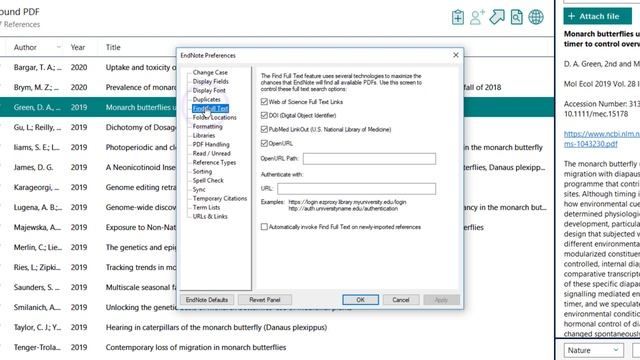Click the OpenURL Path input field
Viewport: 640px width, 360px height.
coord(369,158)
